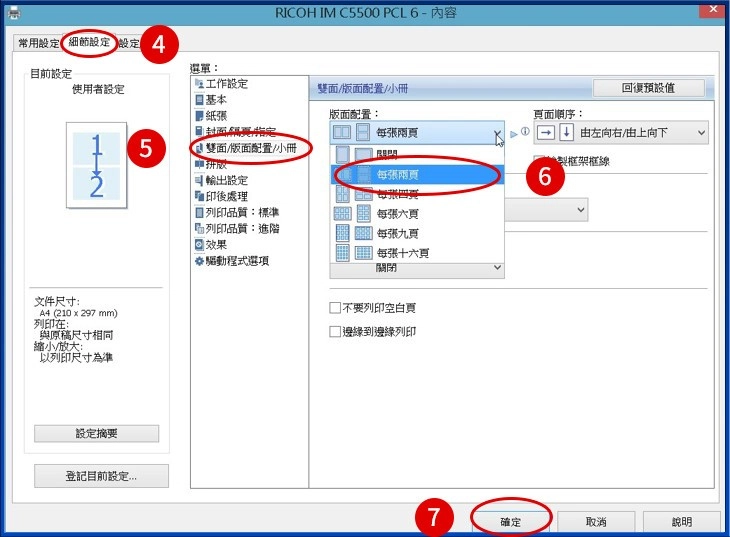Close the printer properties dialog
This screenshot has height=537, width=730.
click(713, 9)
